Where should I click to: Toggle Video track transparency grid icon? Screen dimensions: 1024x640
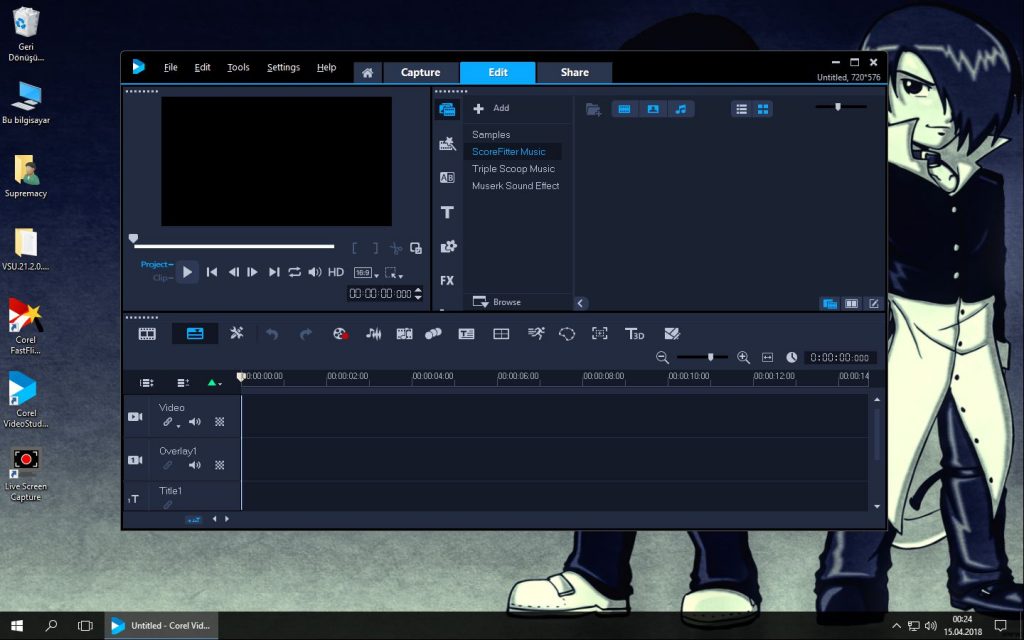(x=219, y=422)
